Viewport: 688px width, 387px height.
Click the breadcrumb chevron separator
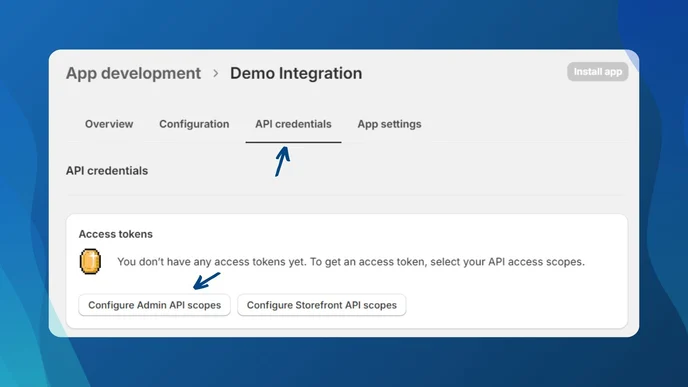point(215,73)
